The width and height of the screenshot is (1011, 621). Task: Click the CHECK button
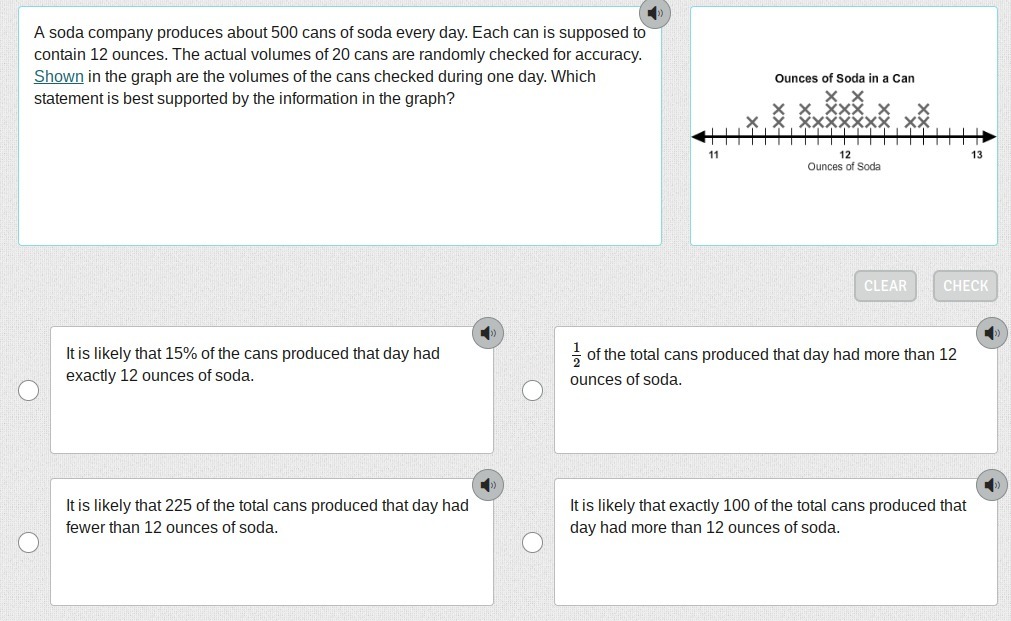pos(965,286)
